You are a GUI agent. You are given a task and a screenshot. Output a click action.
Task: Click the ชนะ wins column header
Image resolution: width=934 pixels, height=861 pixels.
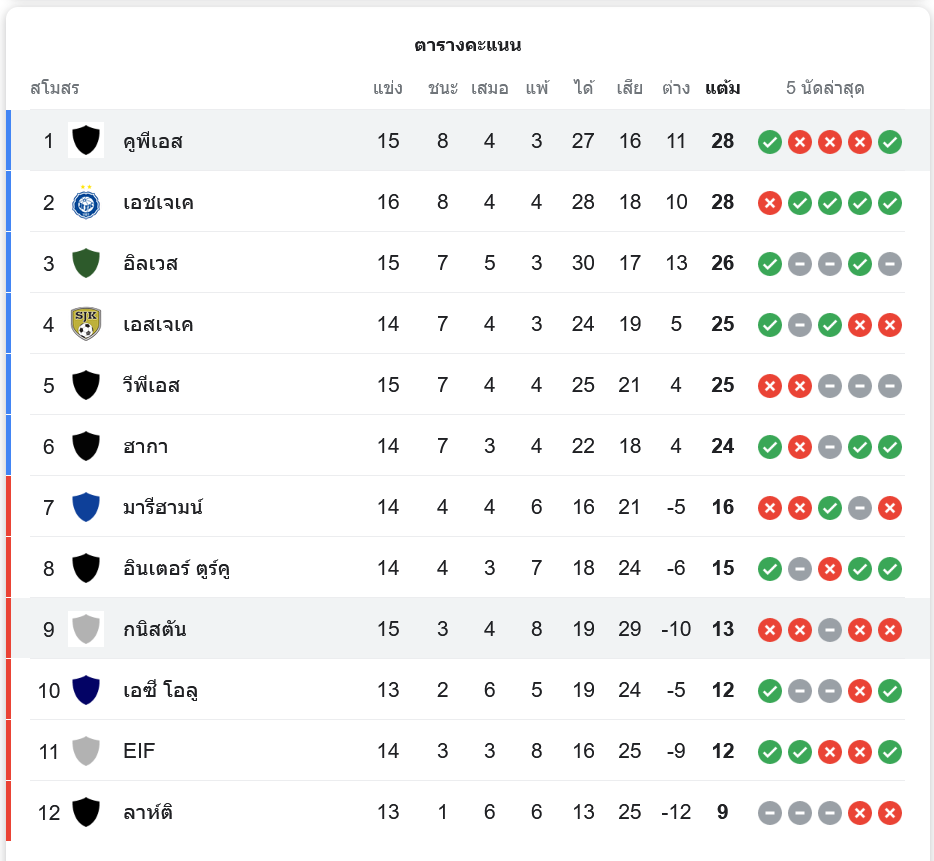pos(442,88)
